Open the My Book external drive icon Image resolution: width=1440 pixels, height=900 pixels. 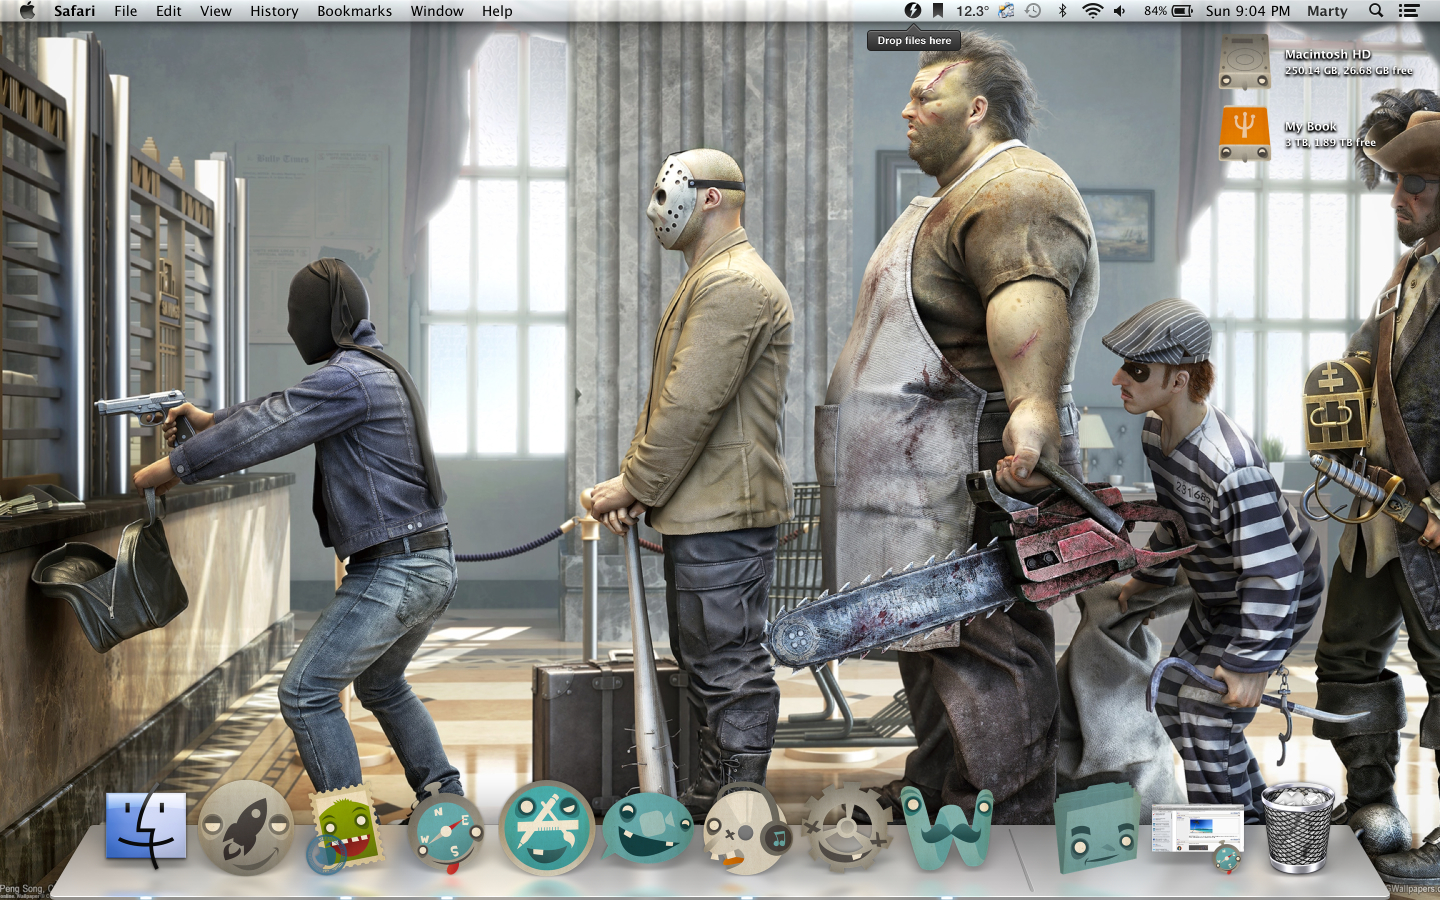tap(1245, 134)
